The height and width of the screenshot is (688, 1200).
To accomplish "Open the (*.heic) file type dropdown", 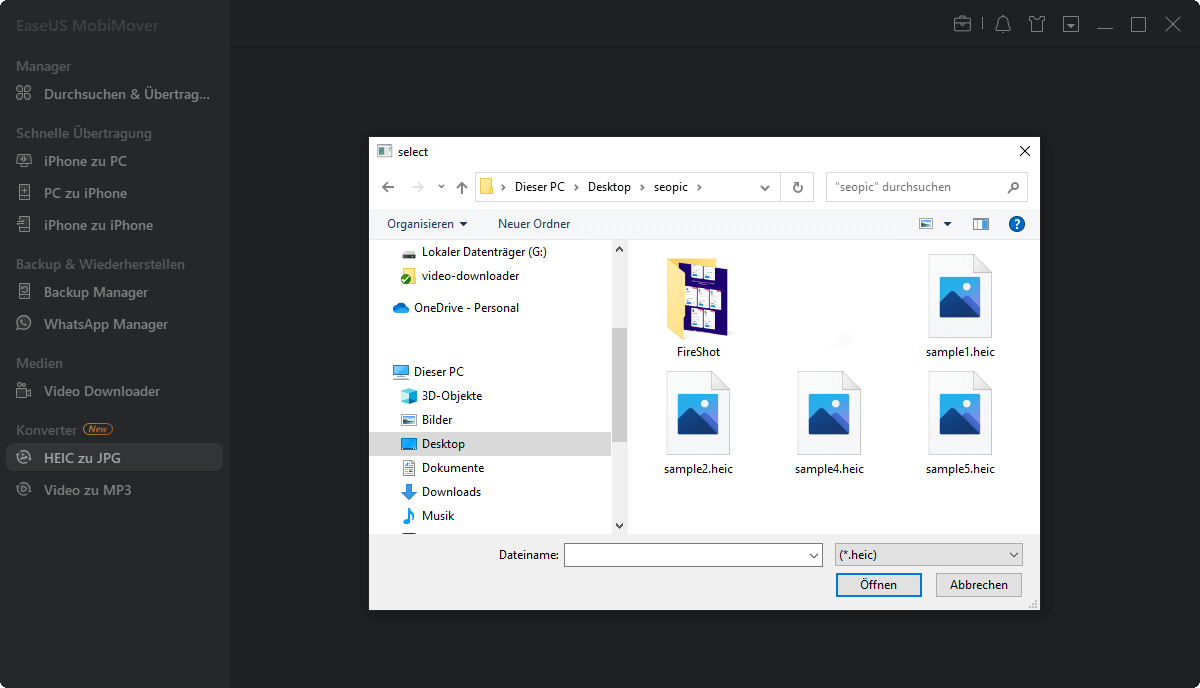I will (928, 555).
